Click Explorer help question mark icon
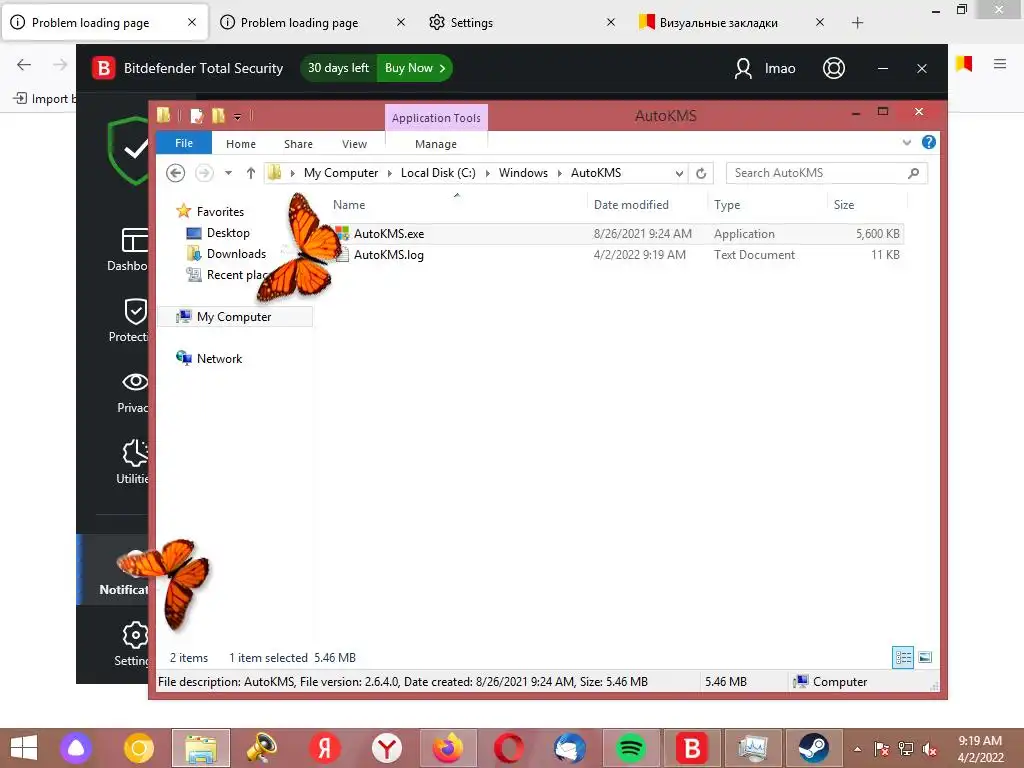This screenshot has height=768, width=1024. (x=929, y=142)
